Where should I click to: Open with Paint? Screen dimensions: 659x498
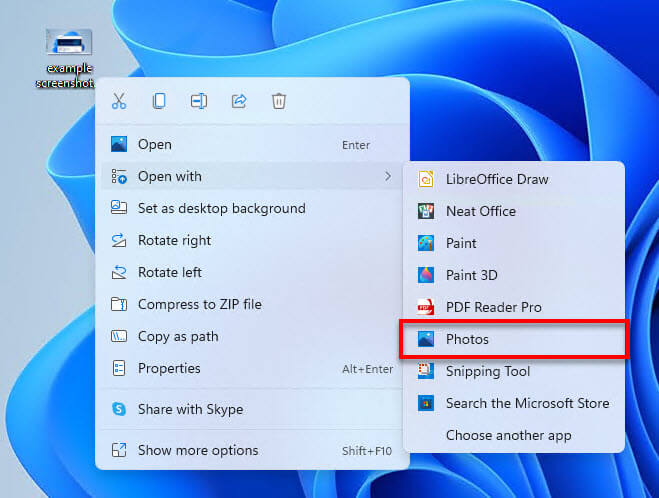pyautogui.click(x=514, y=243)
